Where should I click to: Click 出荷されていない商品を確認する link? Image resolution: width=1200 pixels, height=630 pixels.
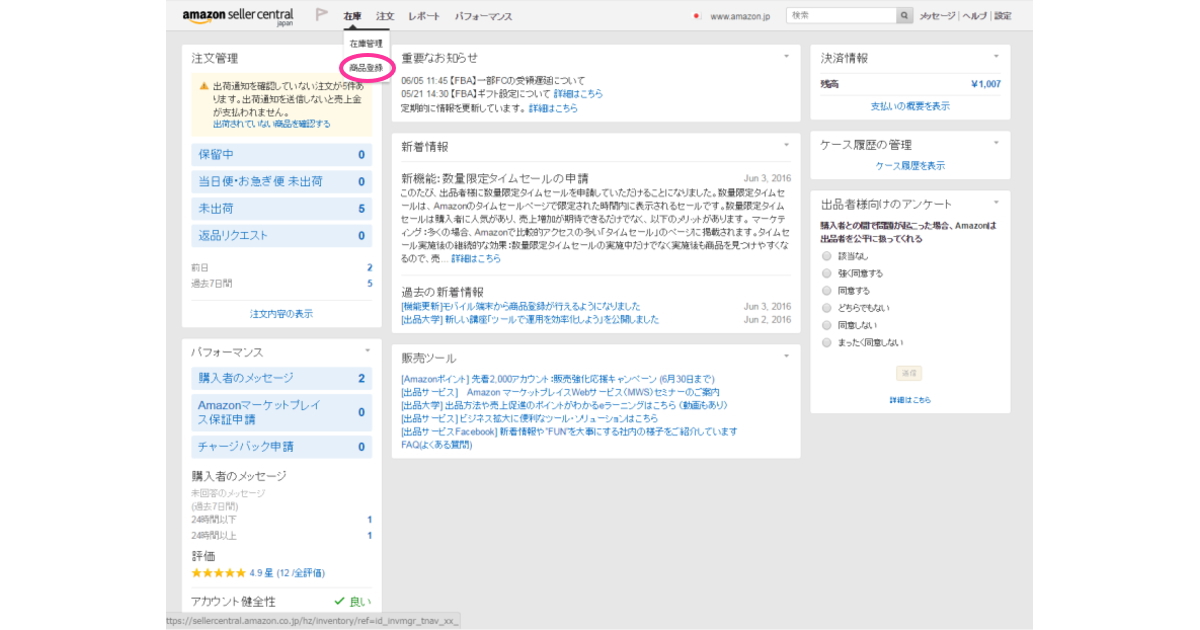[x=271, y=124]
